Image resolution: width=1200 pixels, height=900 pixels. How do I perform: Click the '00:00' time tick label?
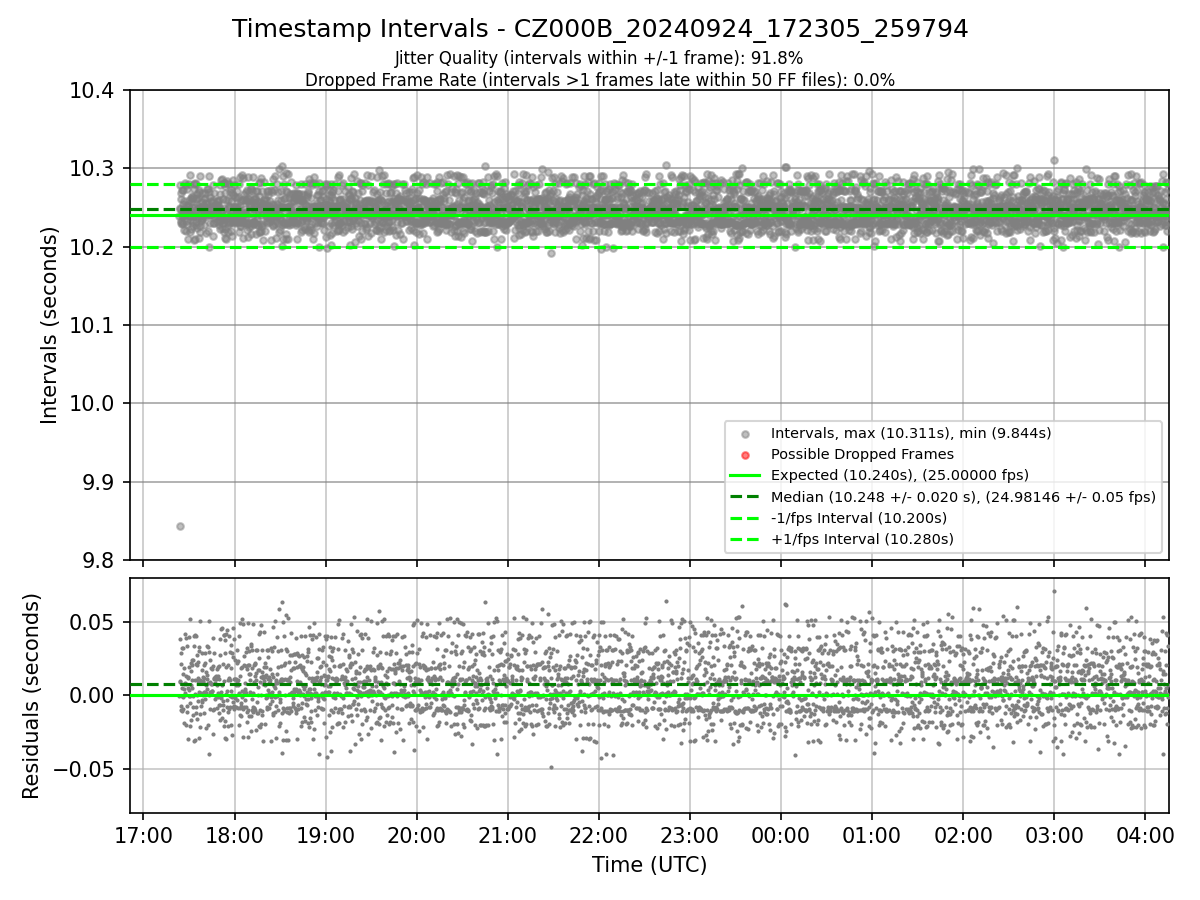coord(780,834)
